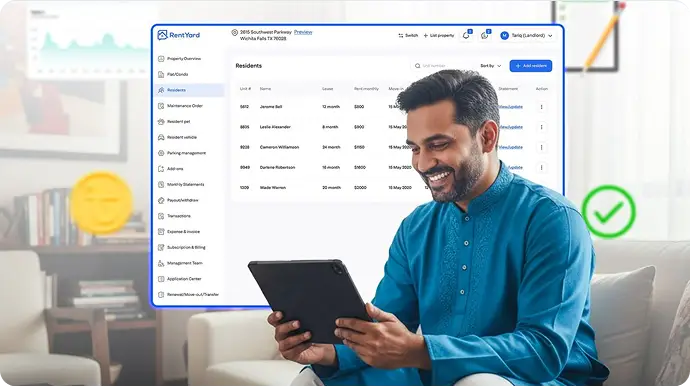Open action menu for Darlene Robertson row
This screenshot has height=387, width=690.
click(x=542, y=168)
